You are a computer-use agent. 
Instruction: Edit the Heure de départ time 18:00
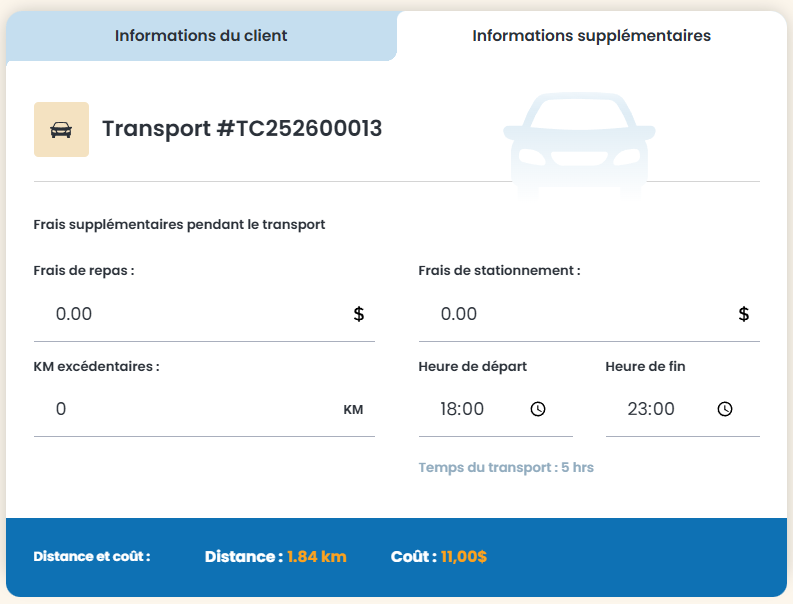pos(462,409)
